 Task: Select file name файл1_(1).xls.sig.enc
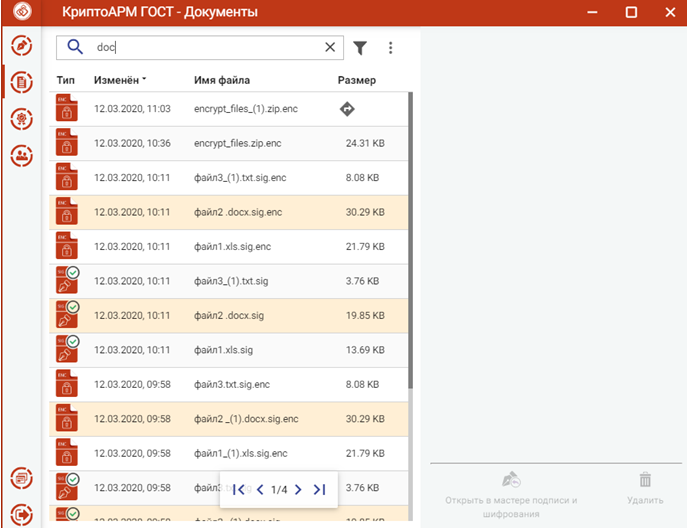(241, 453)
